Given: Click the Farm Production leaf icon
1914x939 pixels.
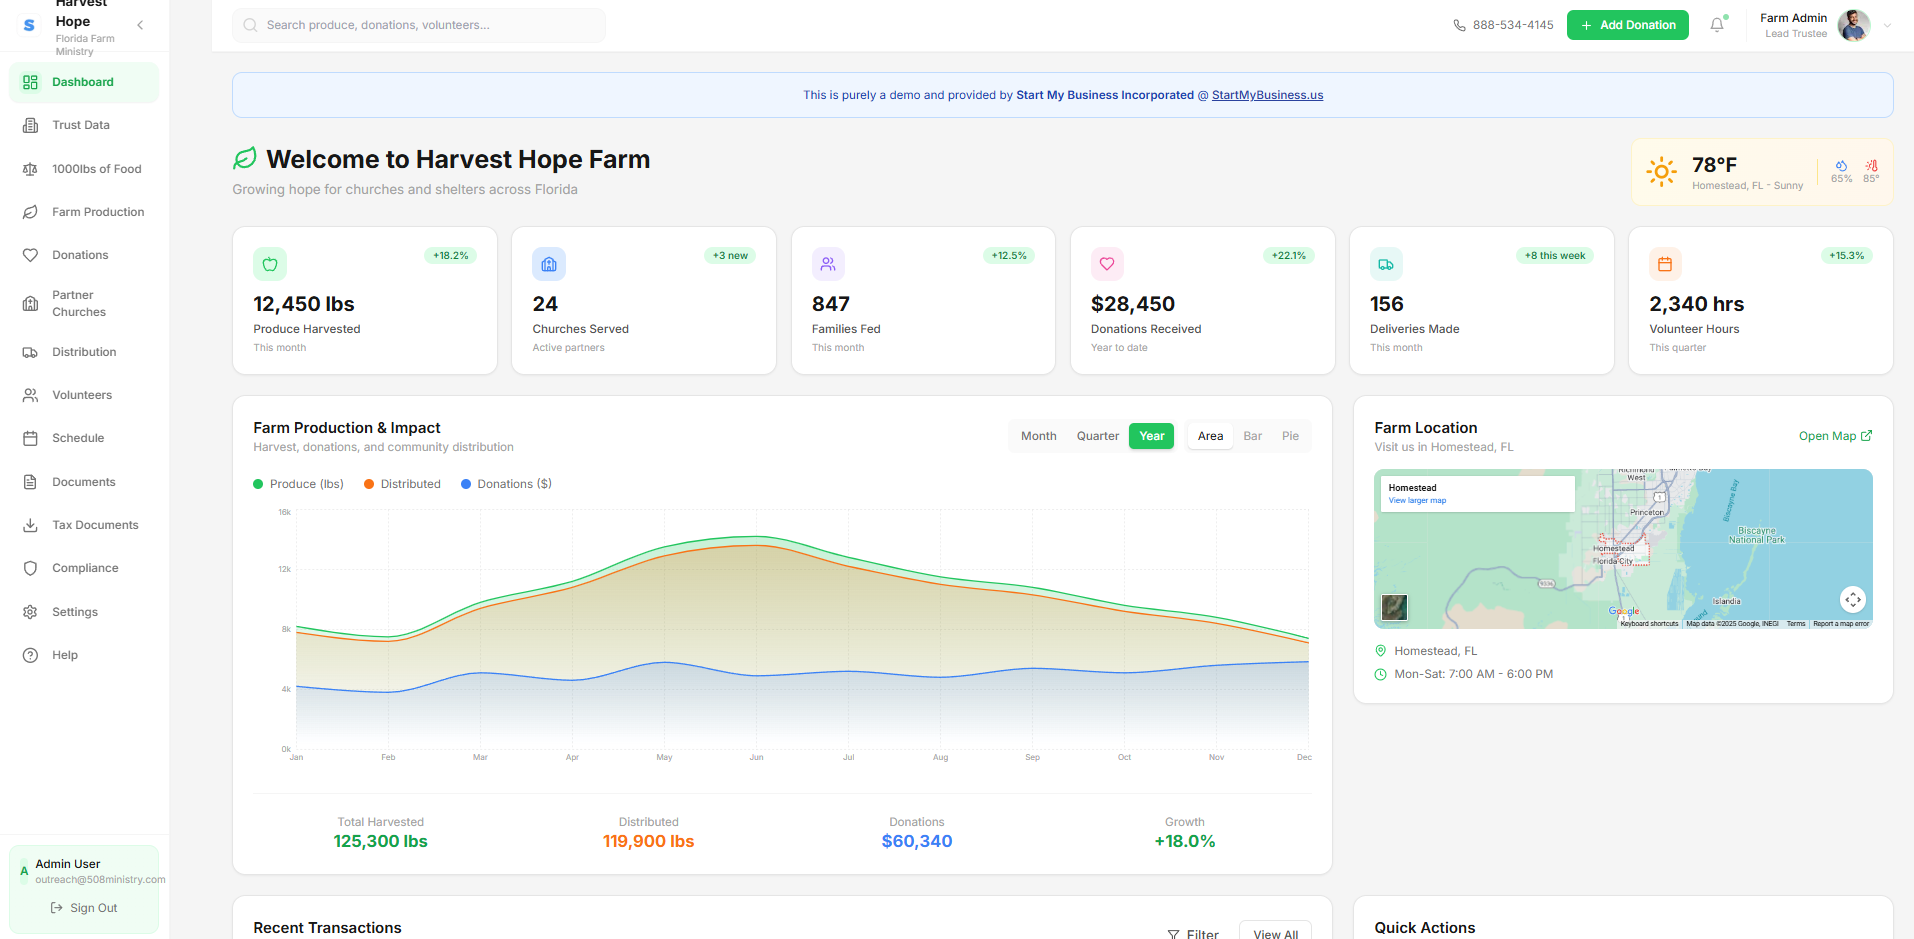Looking at the screenshot, I should [x=30, y=212].
